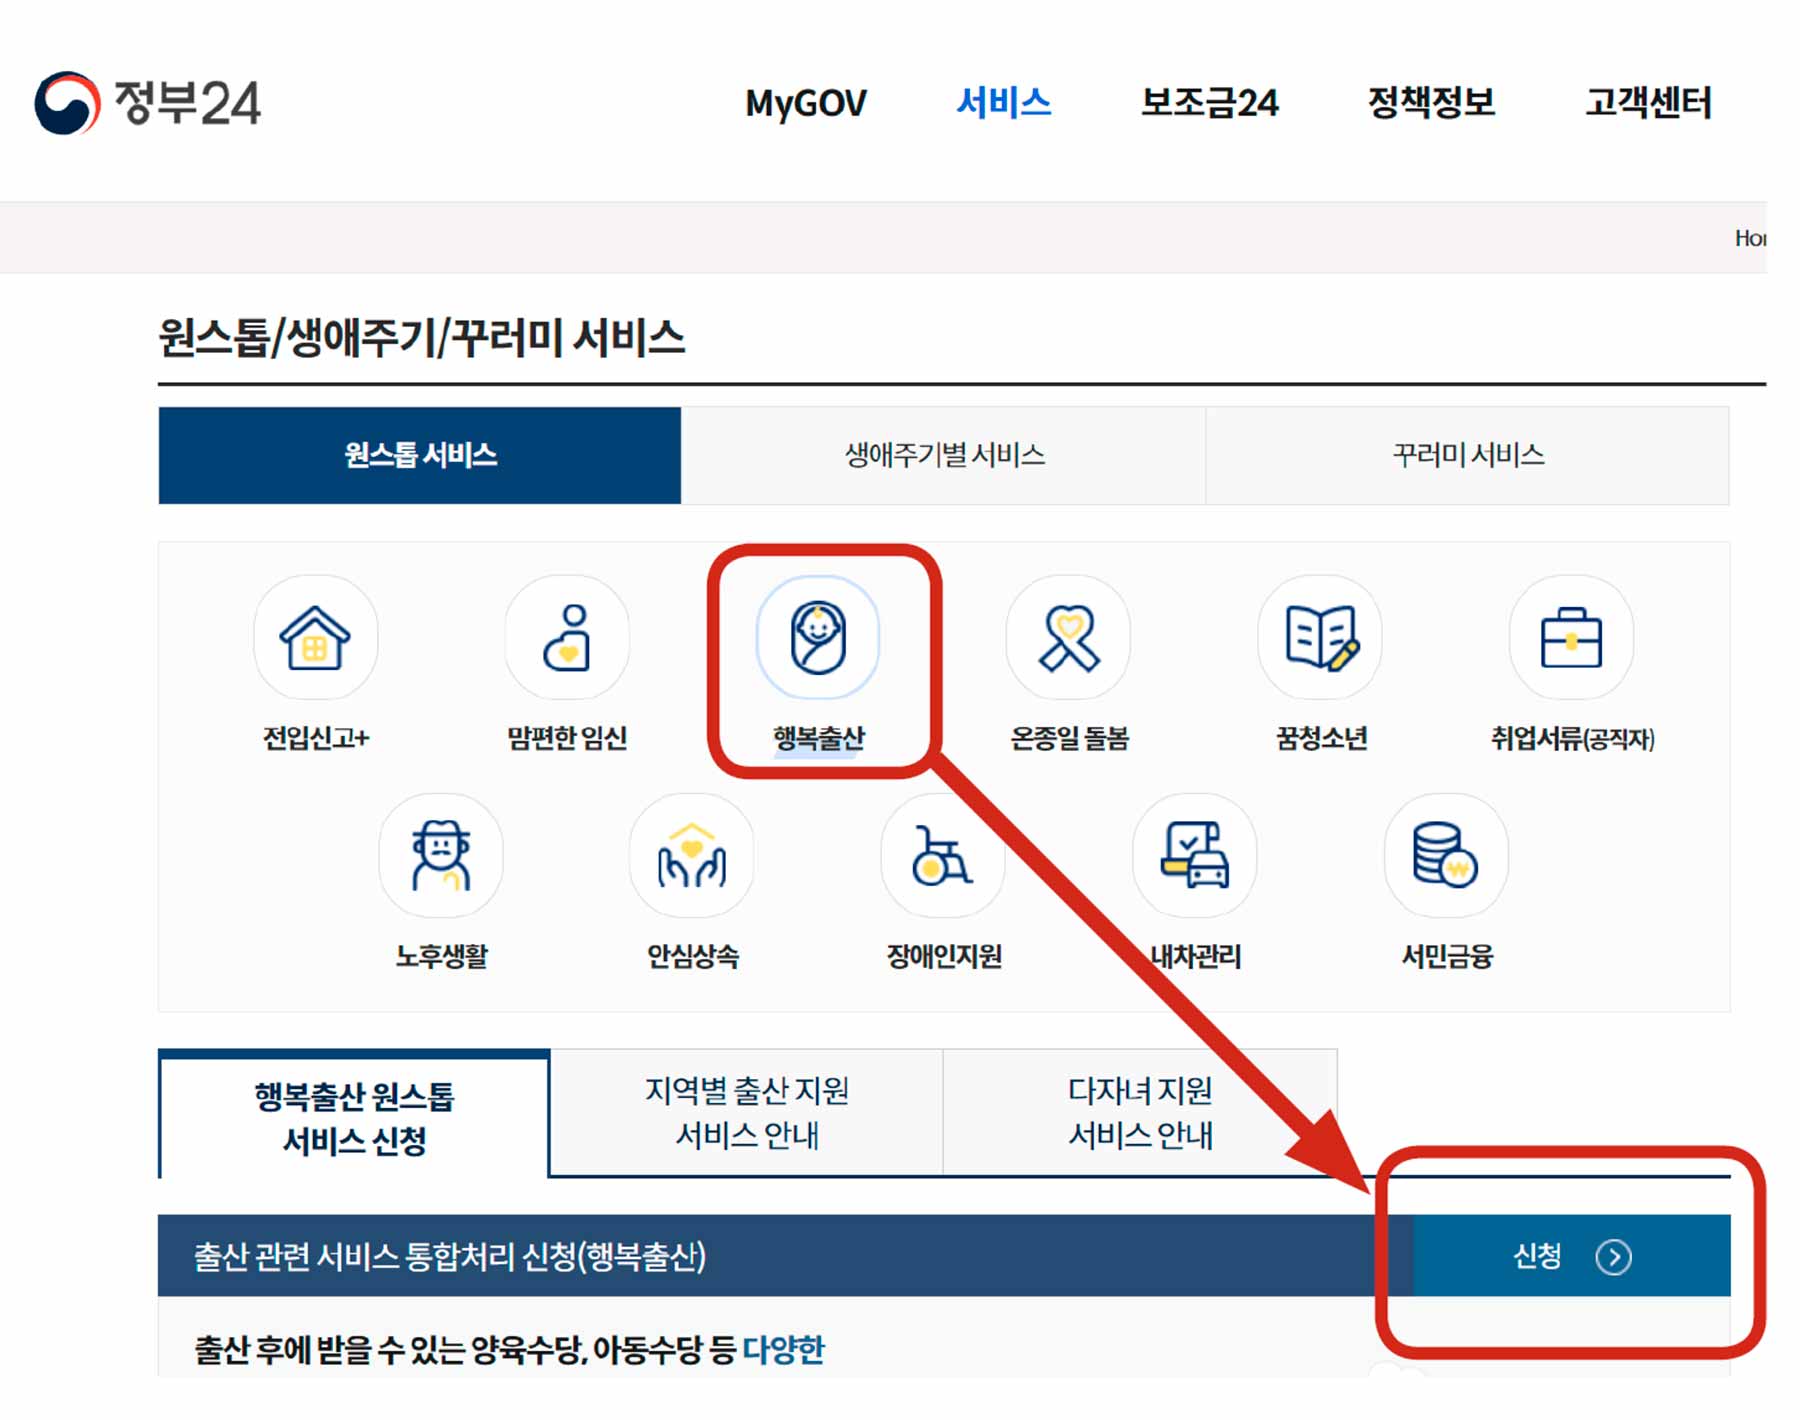The height and width of the screenshot is (1420, 1800).
Task: Open the 전입신고+ house icon
Action: point(315,638)
